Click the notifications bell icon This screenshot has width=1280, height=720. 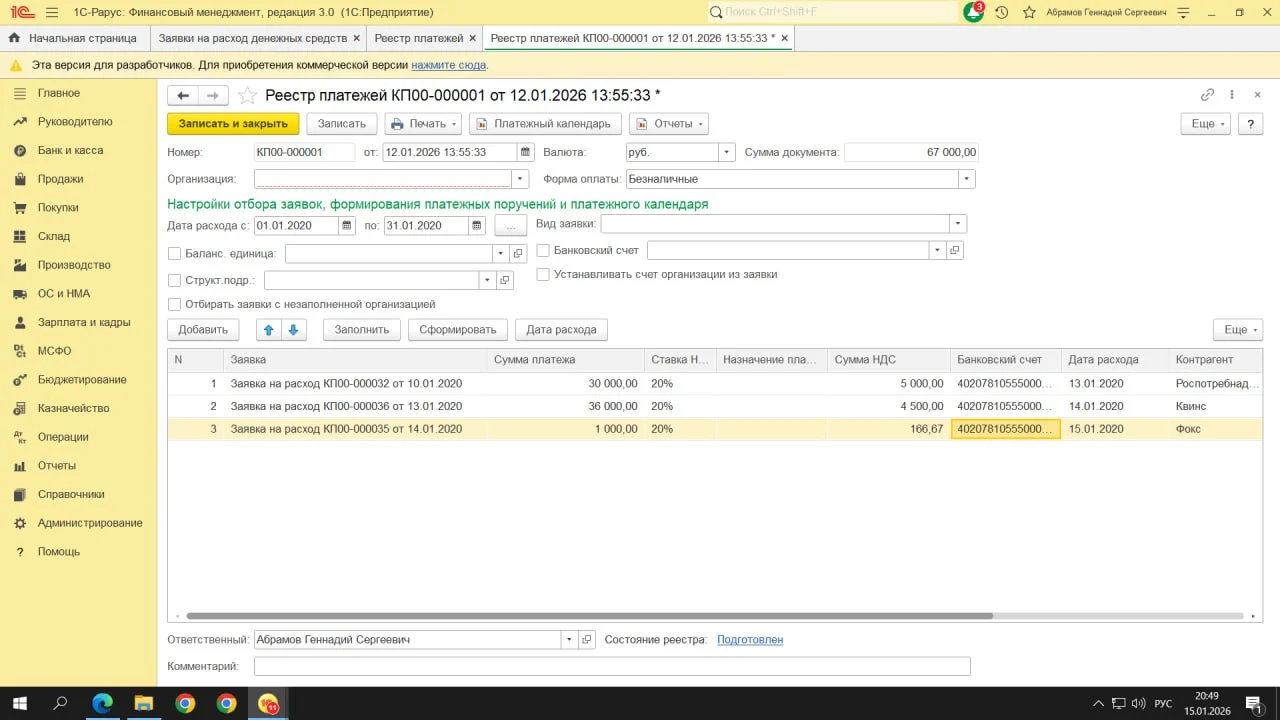tap(973, 12)
